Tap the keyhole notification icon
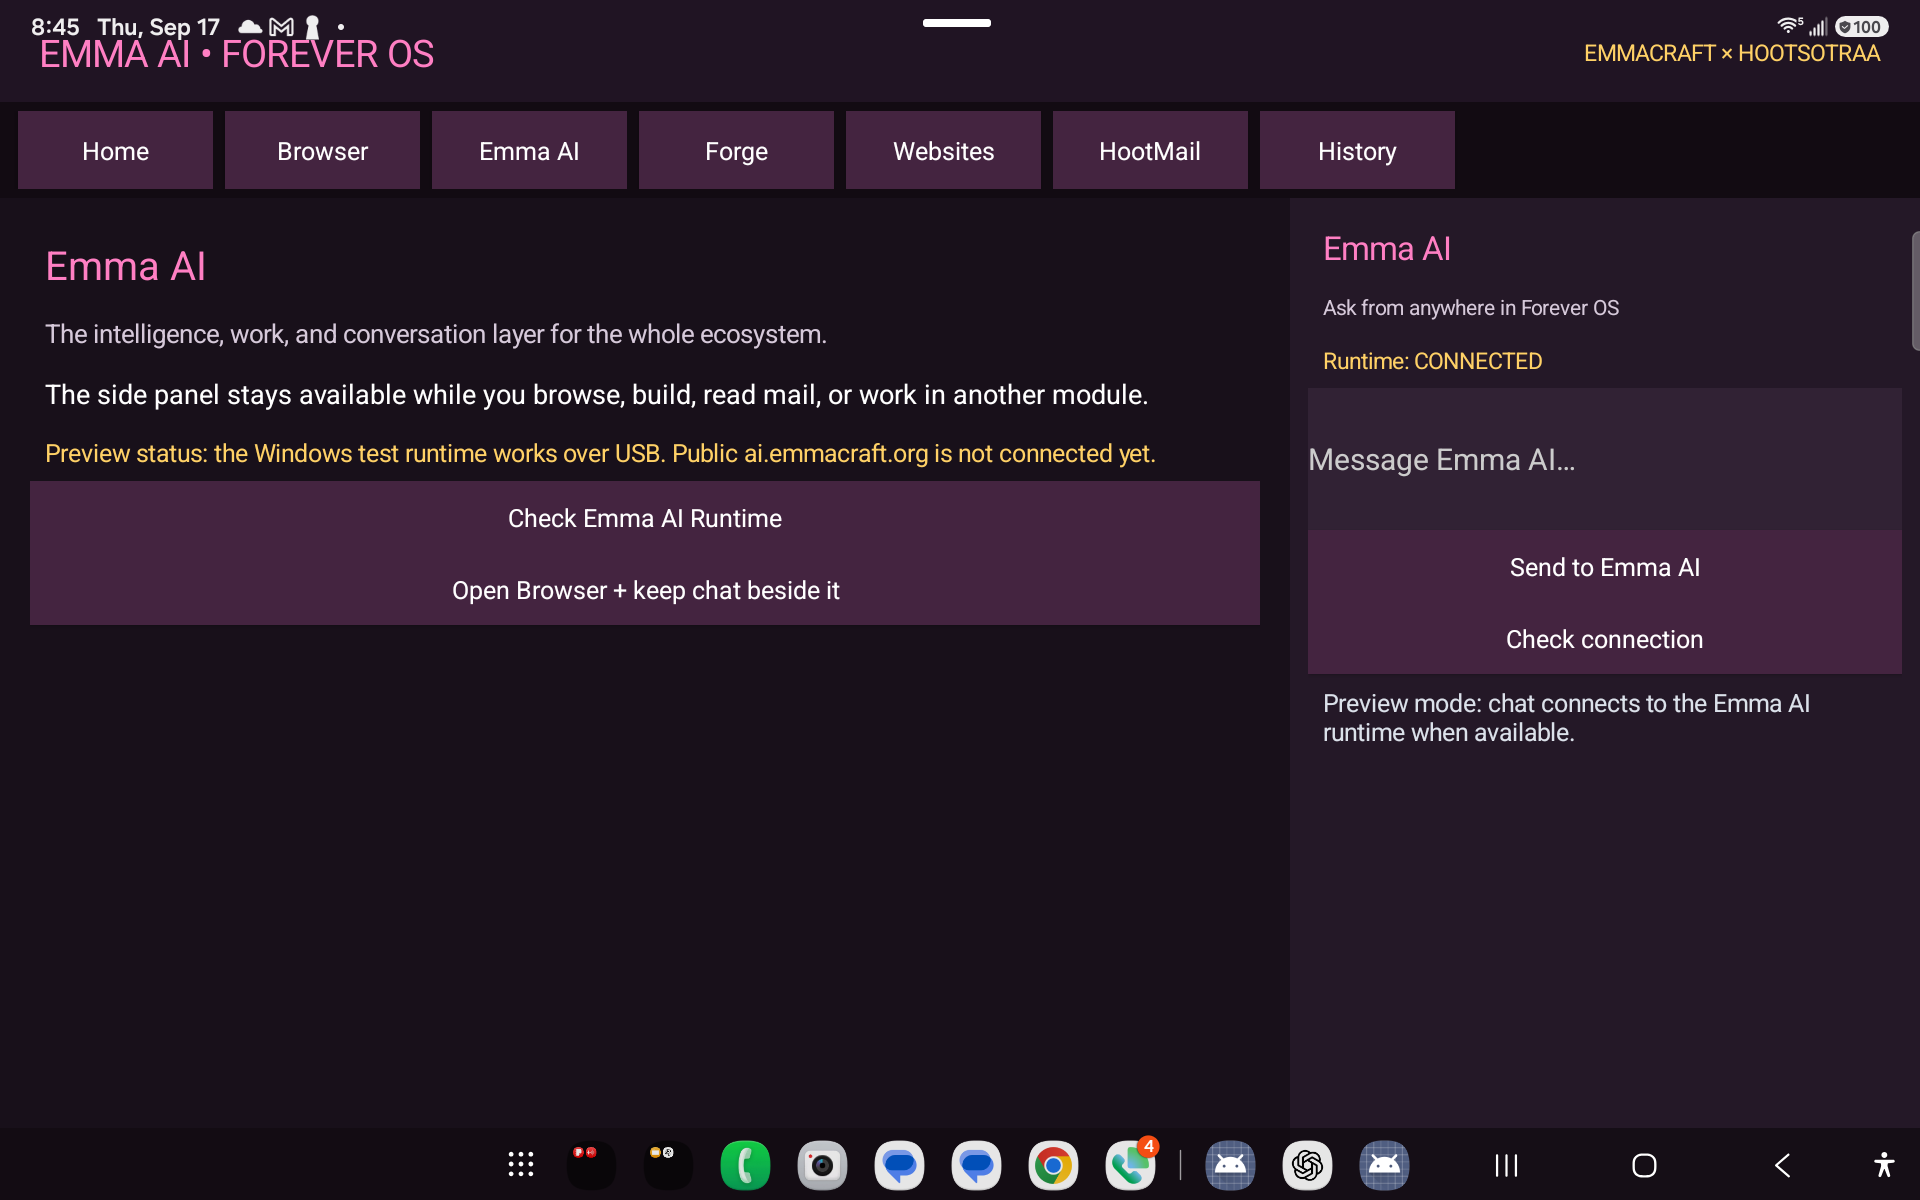 312,27
